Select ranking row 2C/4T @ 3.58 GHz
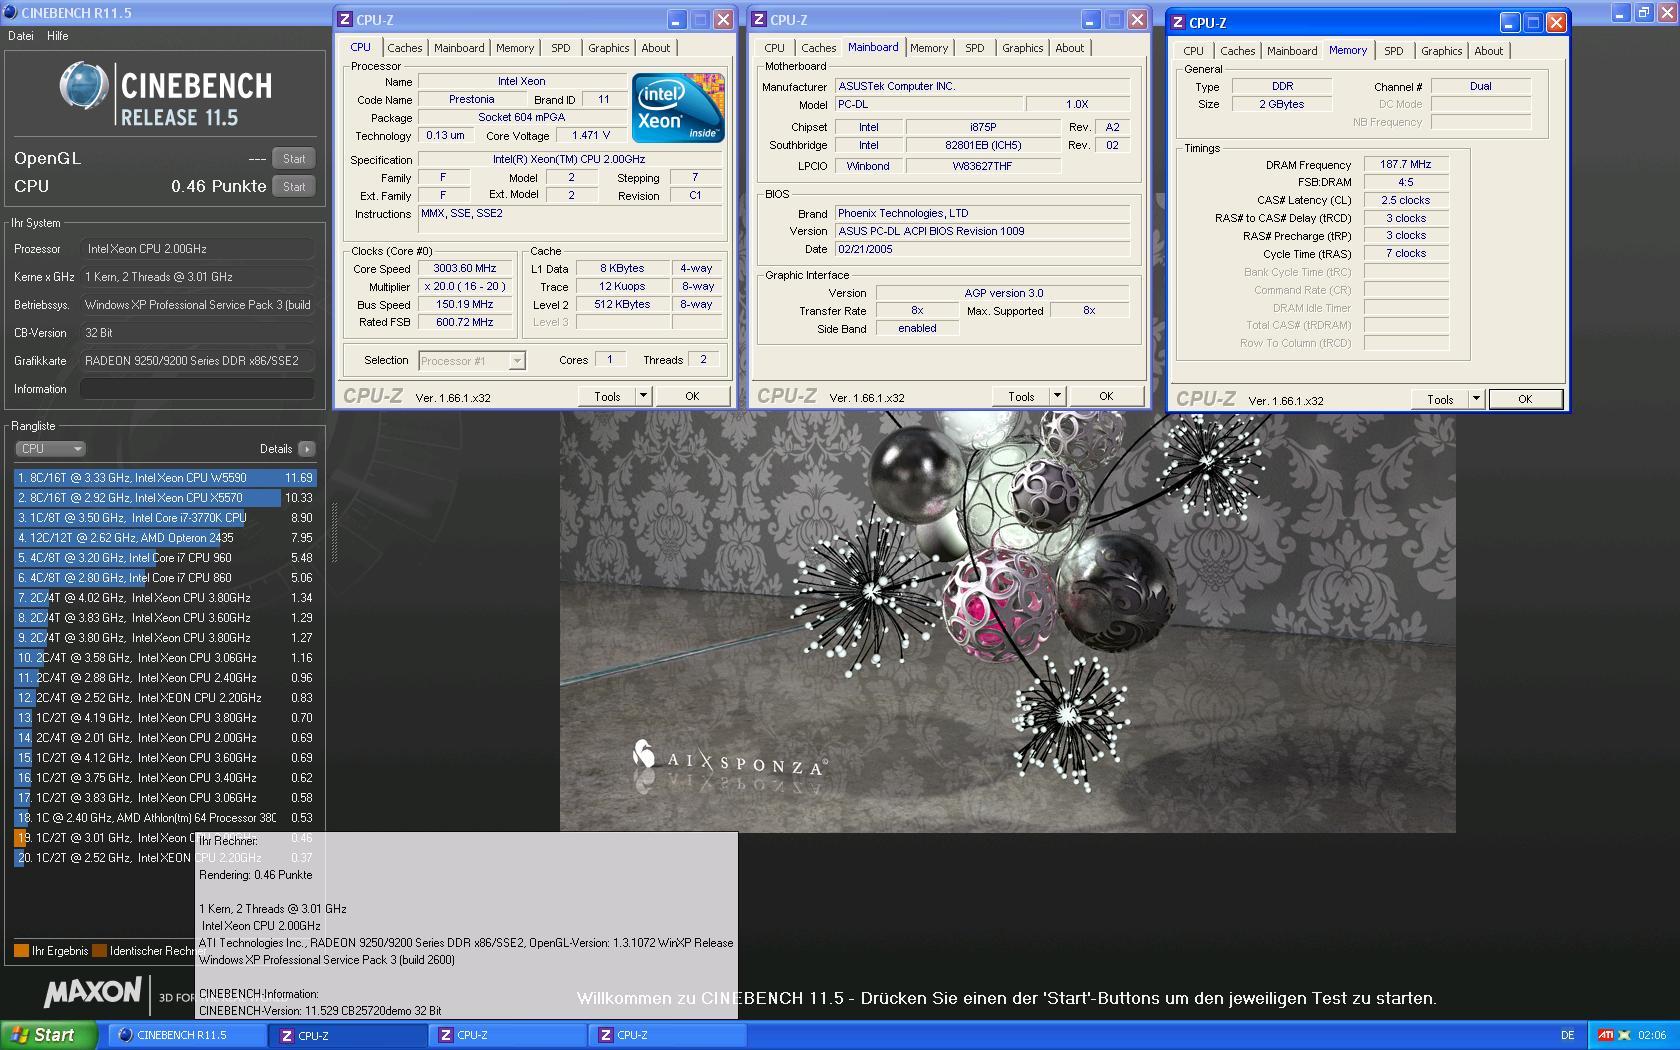Screen dimensions: 1680x1050 [165, 658]
